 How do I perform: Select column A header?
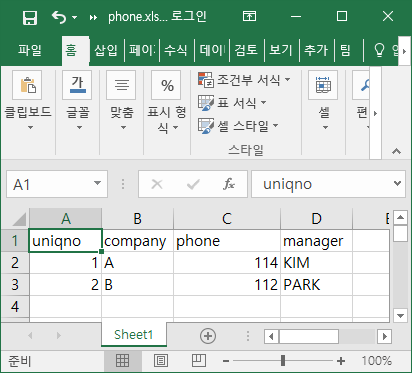66,219
